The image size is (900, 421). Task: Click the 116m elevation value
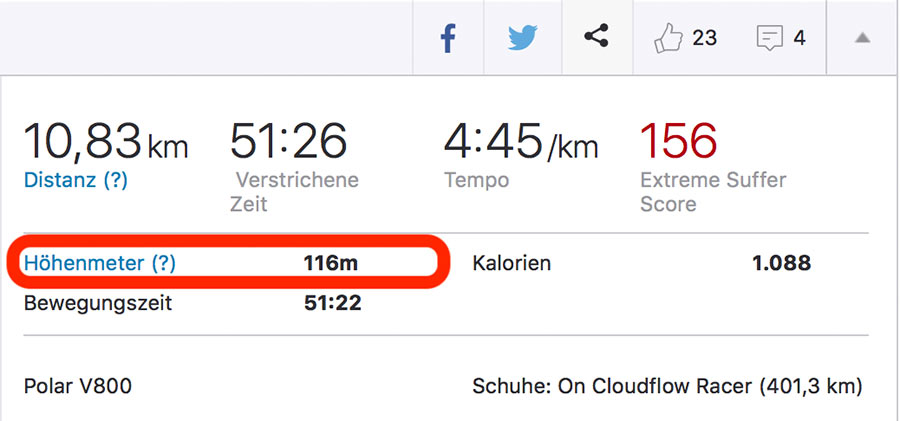331,264
